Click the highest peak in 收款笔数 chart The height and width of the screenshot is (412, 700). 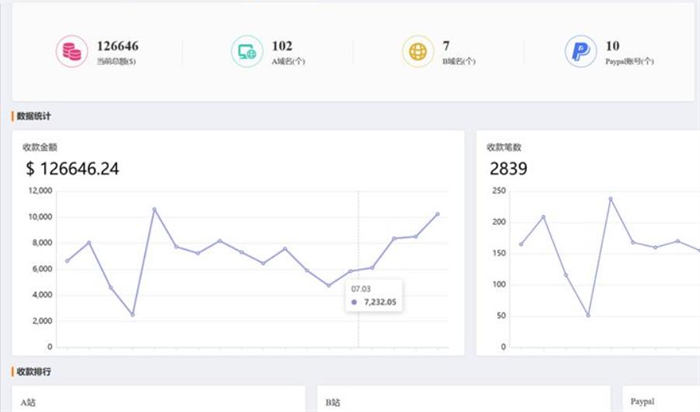tap(610, 199)
